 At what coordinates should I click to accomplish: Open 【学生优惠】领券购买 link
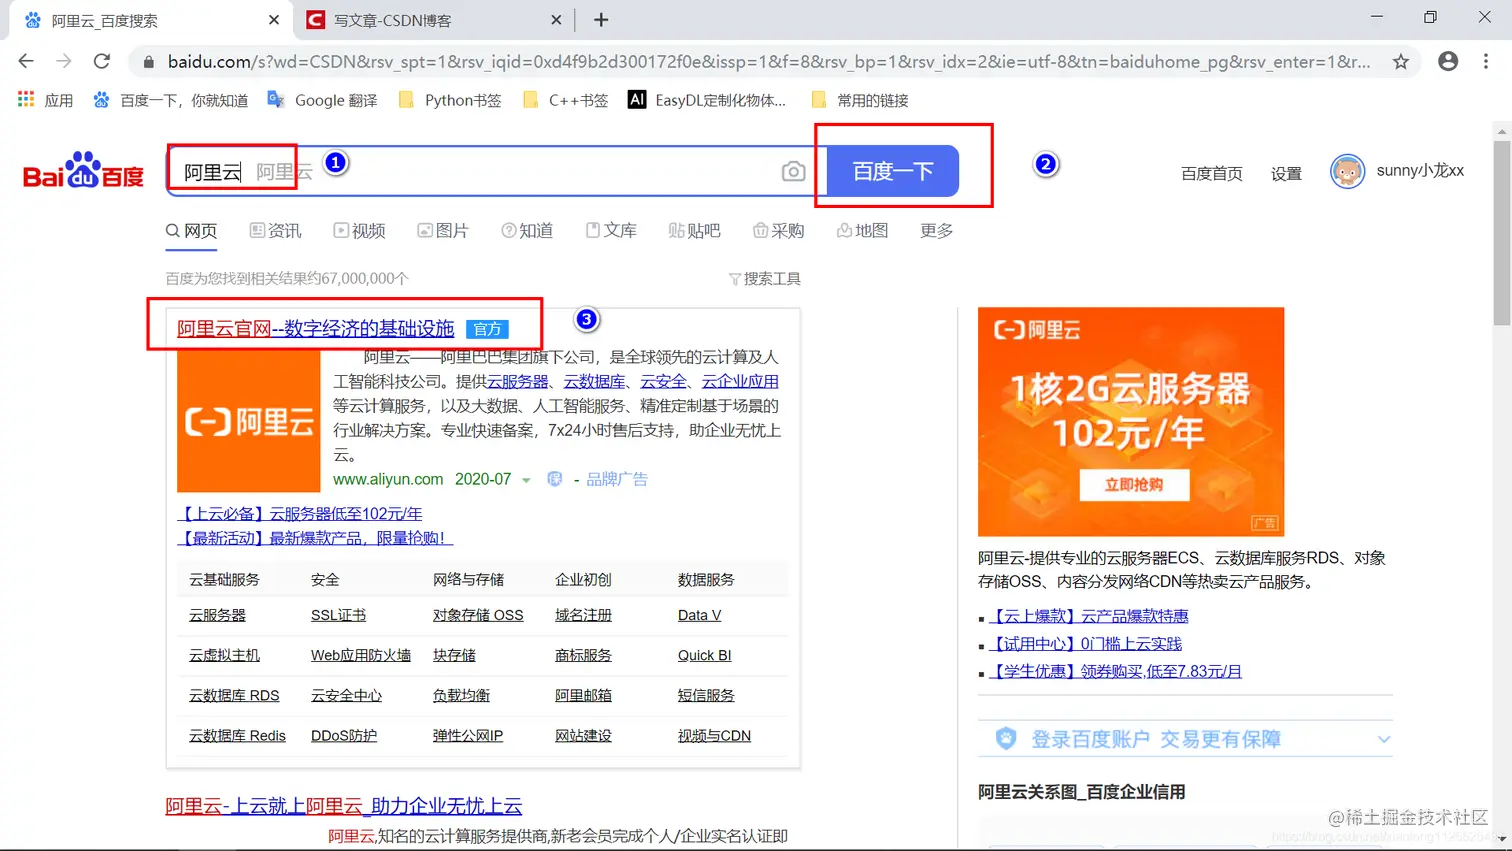pyautogui.click(x=1115, y=672)
